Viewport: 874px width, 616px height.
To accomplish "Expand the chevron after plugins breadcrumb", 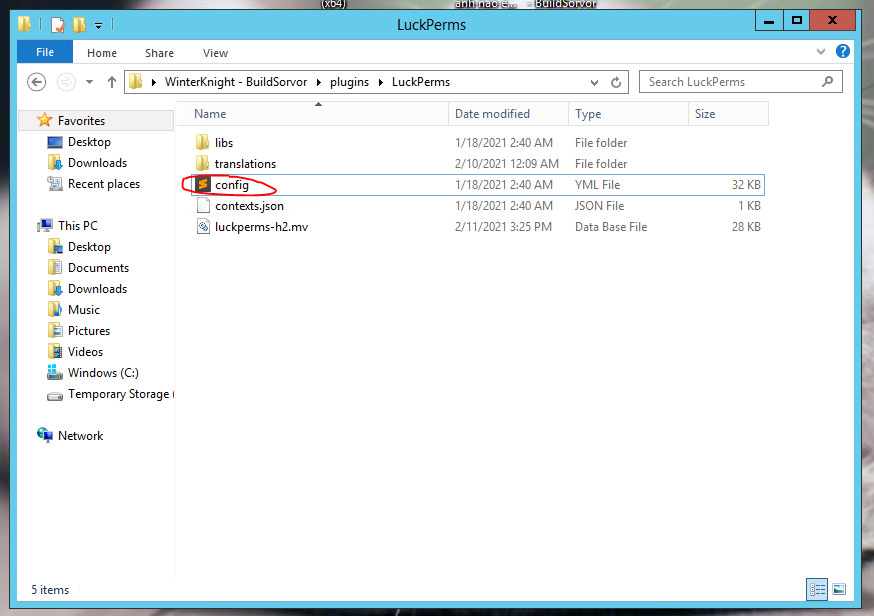I will [381, 83].
